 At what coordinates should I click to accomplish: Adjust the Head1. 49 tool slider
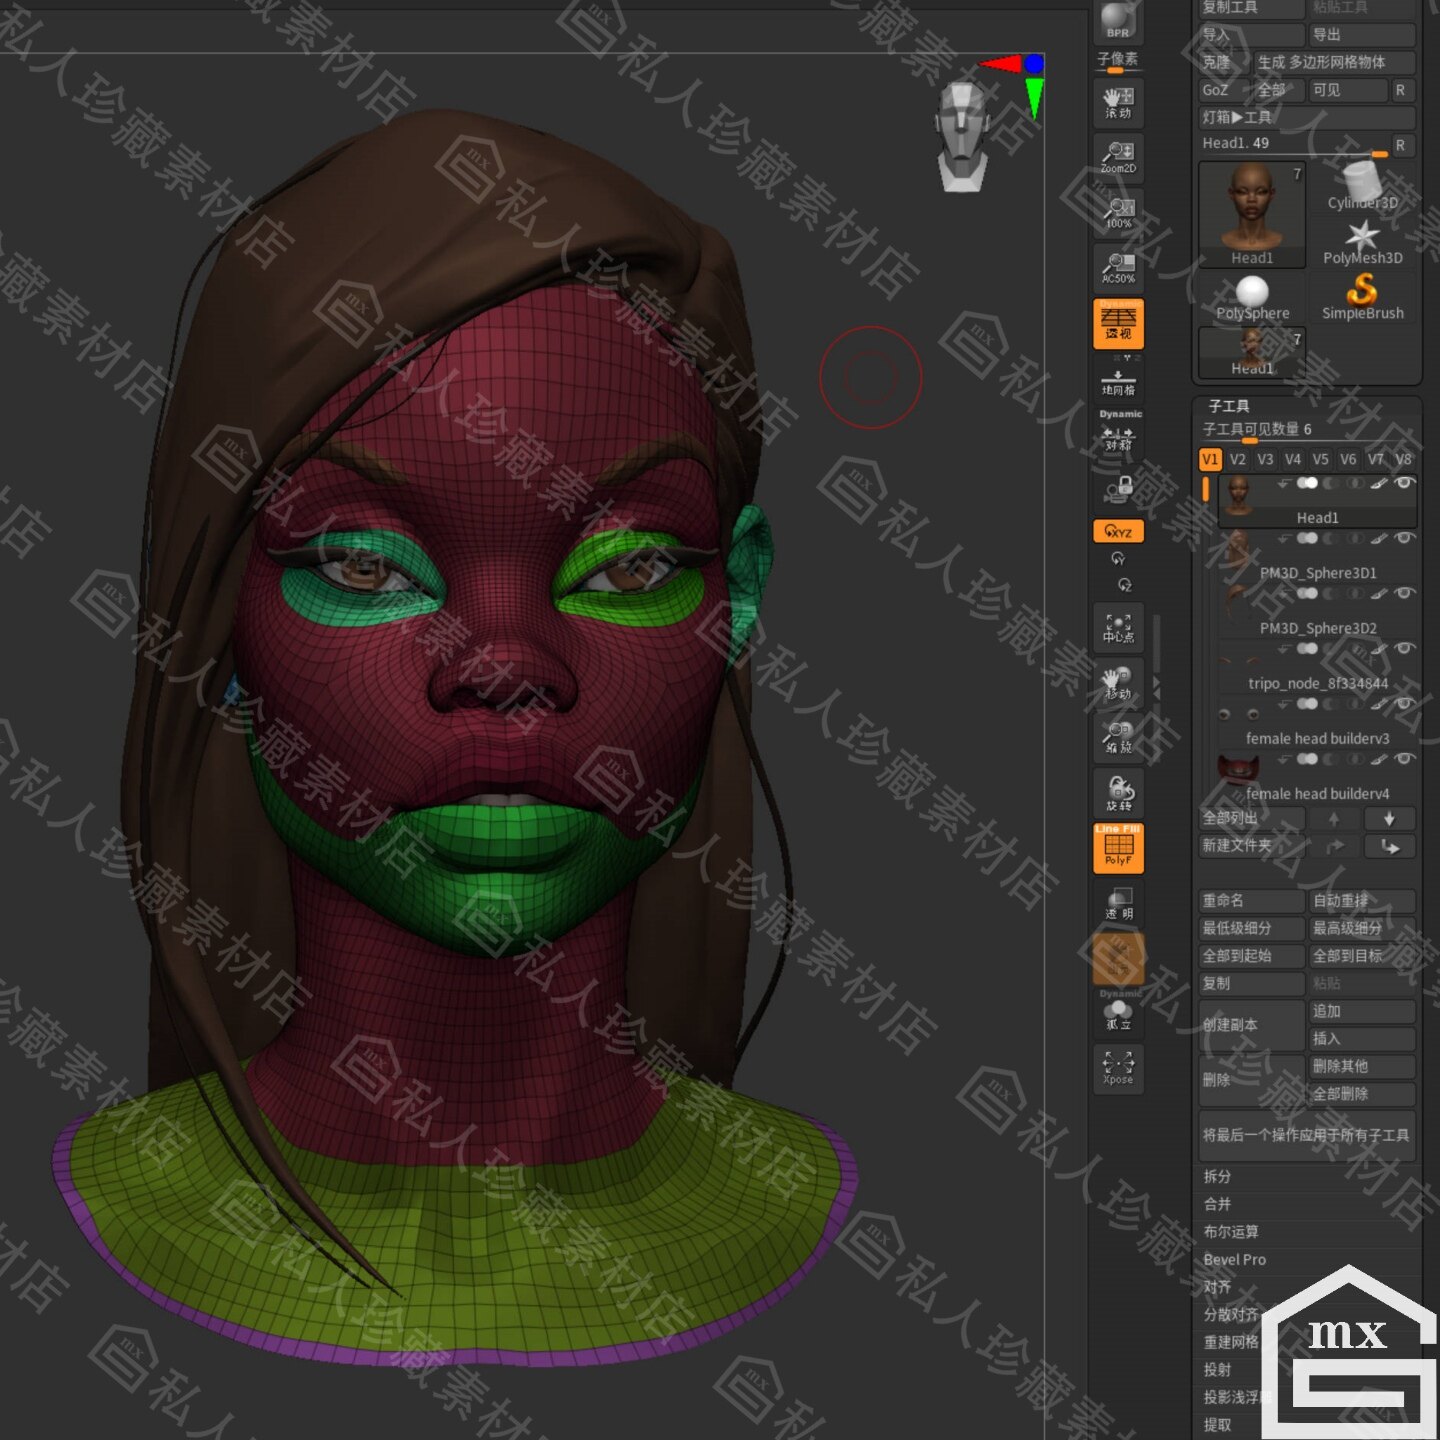tap(1295, 145)
